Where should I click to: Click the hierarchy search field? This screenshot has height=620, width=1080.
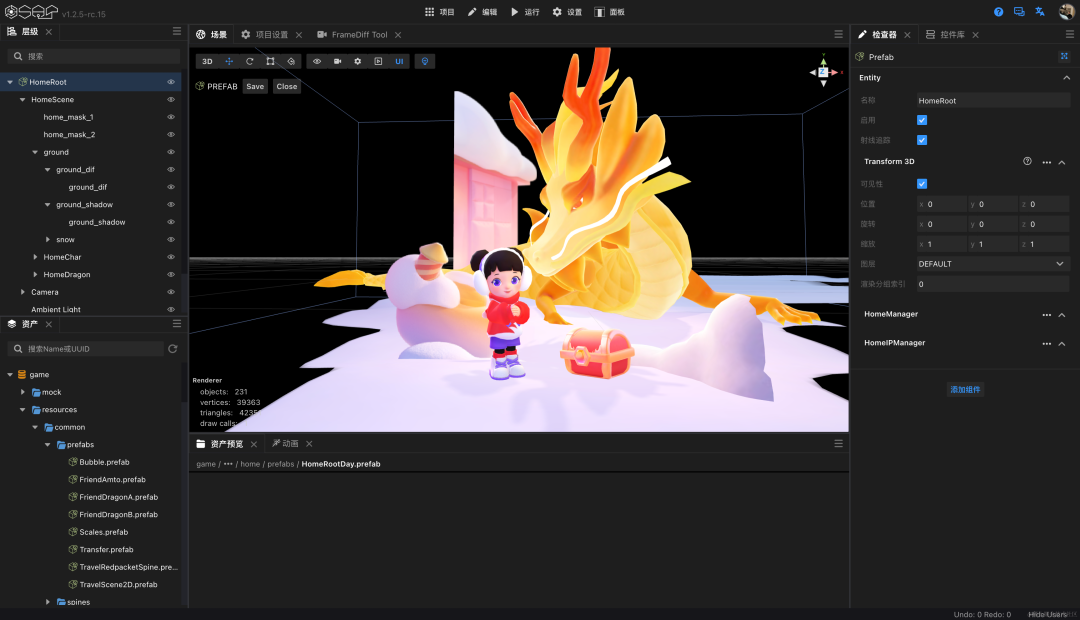coord(94,56)
